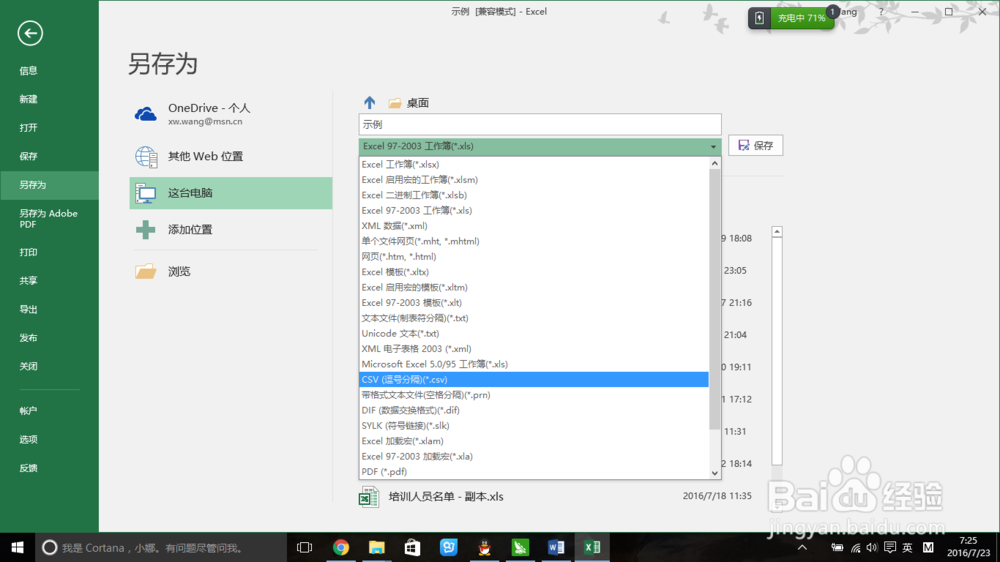1000x562 pixels.
Task: Choose Excel 加载宏(*.xlam) format
Action: [533, 441]
